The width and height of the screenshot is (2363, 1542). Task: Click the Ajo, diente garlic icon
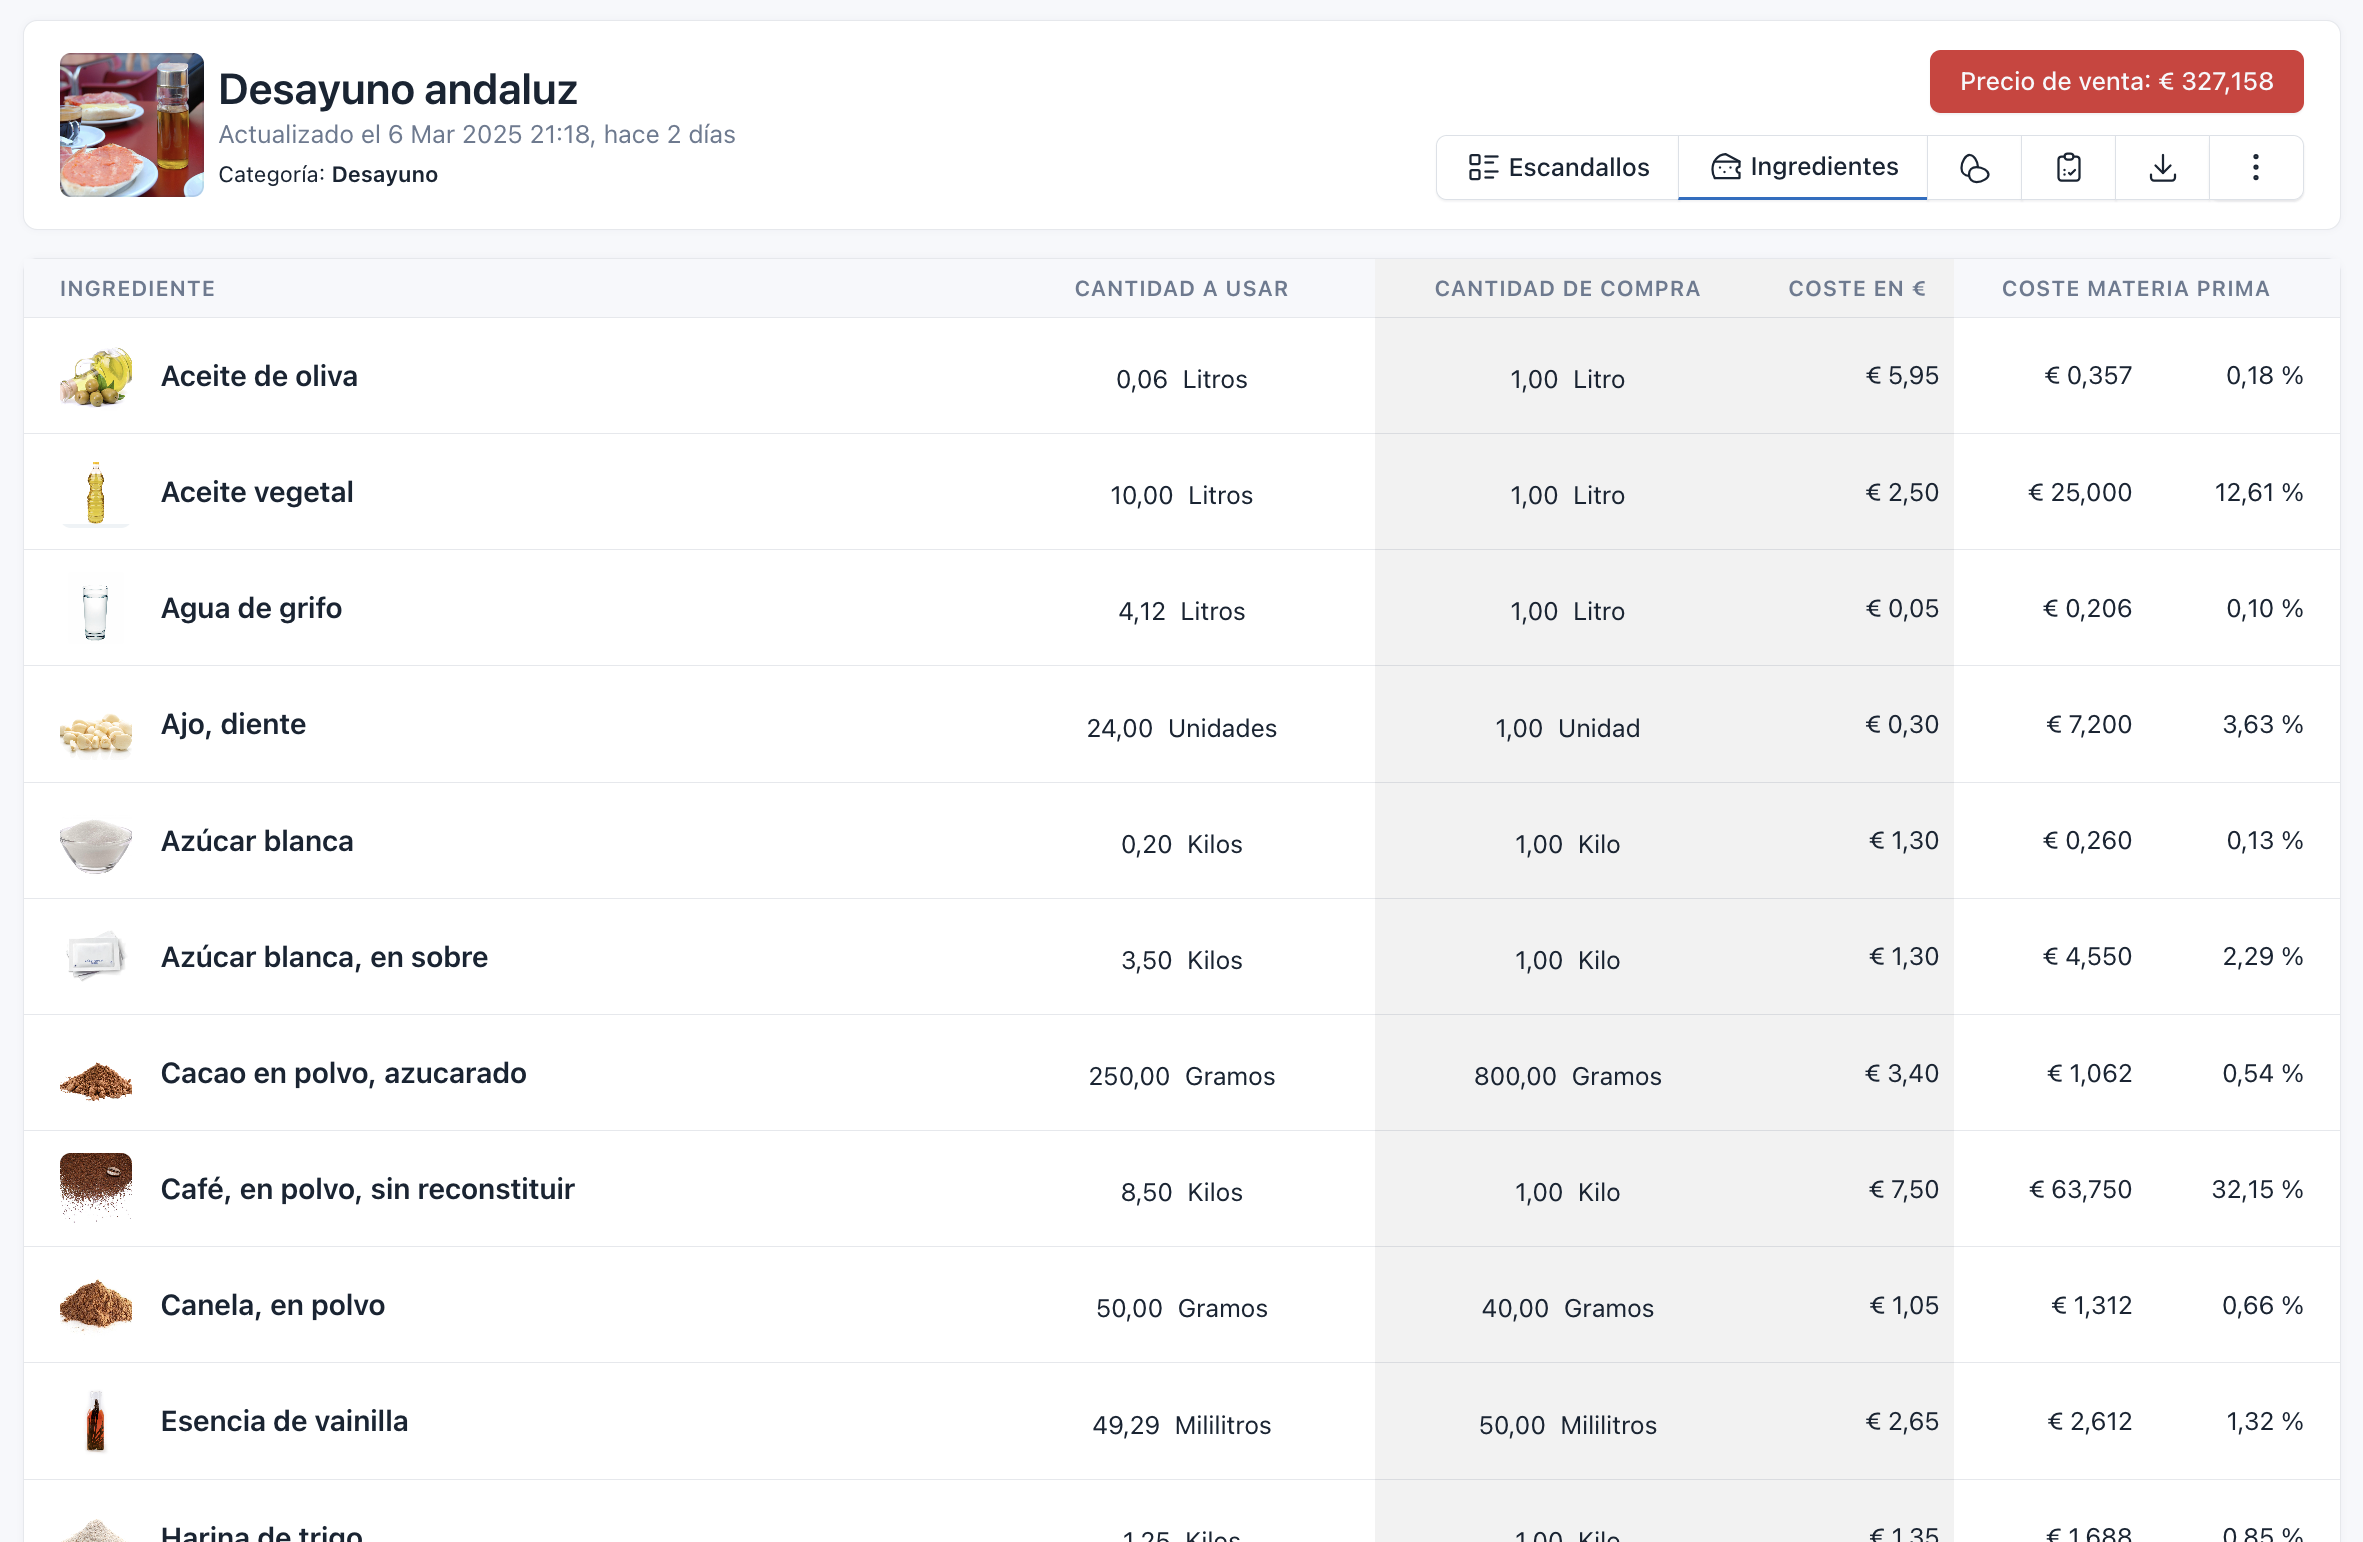tap(96, 725)
